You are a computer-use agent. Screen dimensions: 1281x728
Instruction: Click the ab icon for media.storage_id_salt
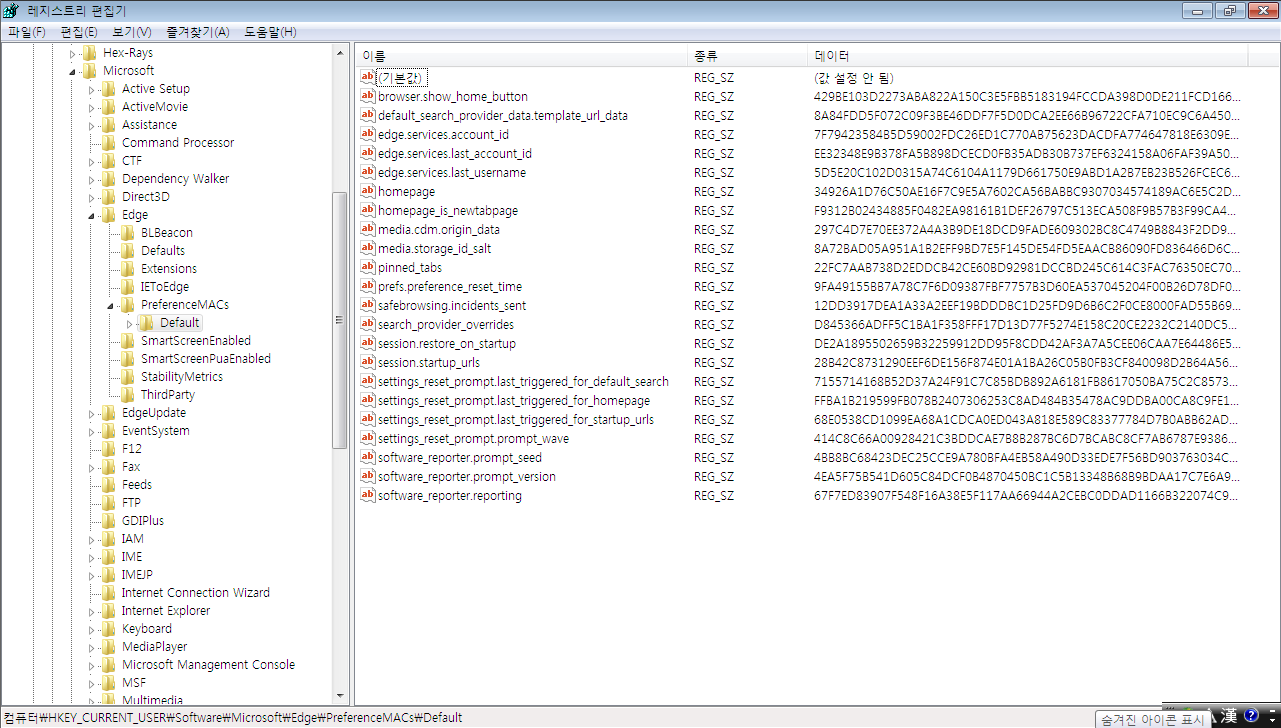(367, 248)
